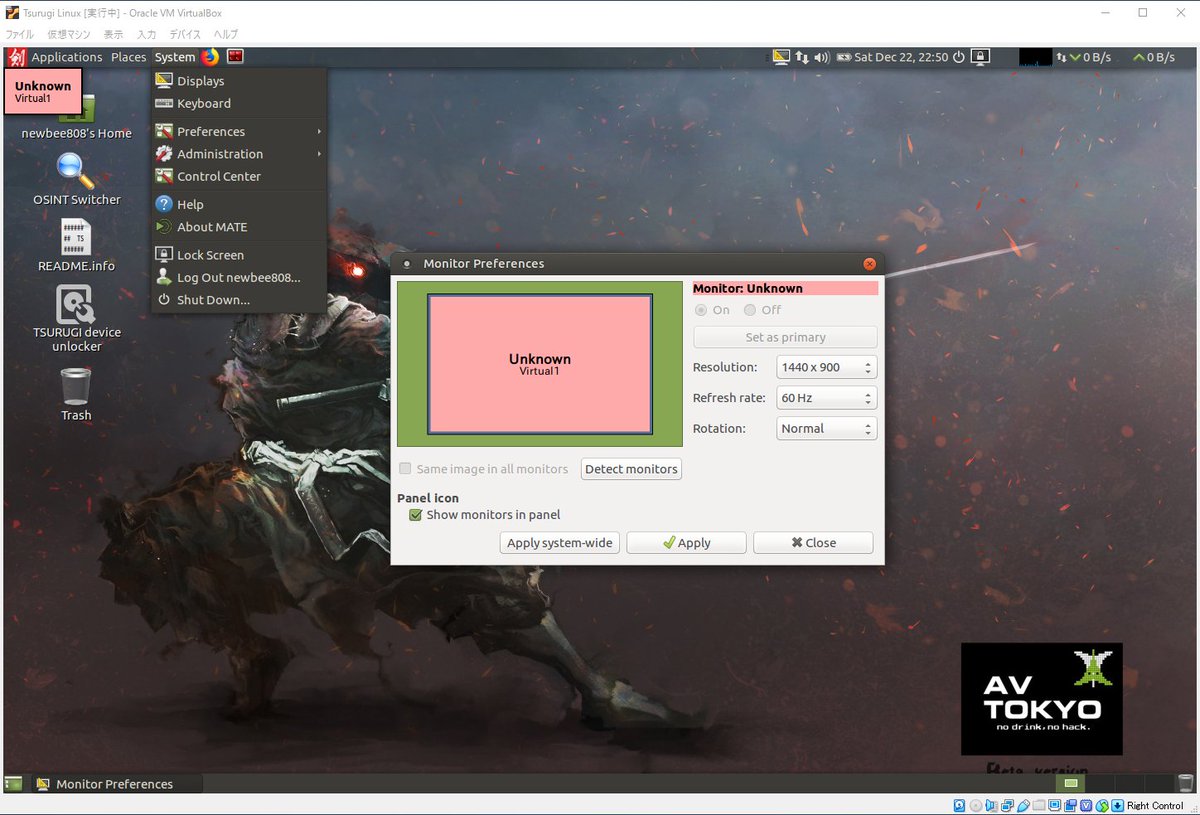Click the Apply system-wide button
The width and height of the screenshot is (1200, 815).
[x=559, y=542]
